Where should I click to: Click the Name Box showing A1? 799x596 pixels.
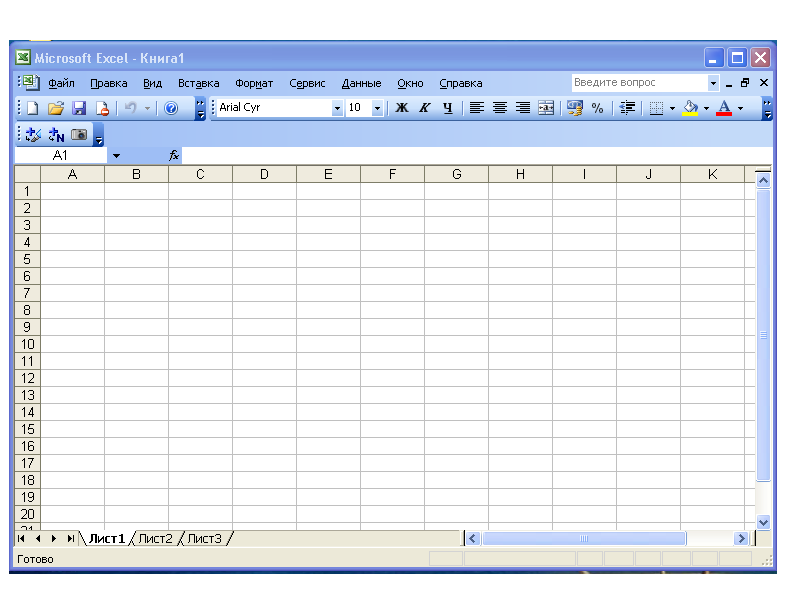[60, 155]
